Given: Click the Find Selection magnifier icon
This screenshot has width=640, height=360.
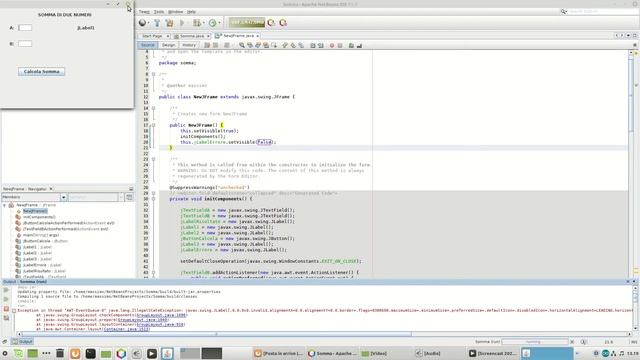Looking at the screenshot, I should click(242, 45).
